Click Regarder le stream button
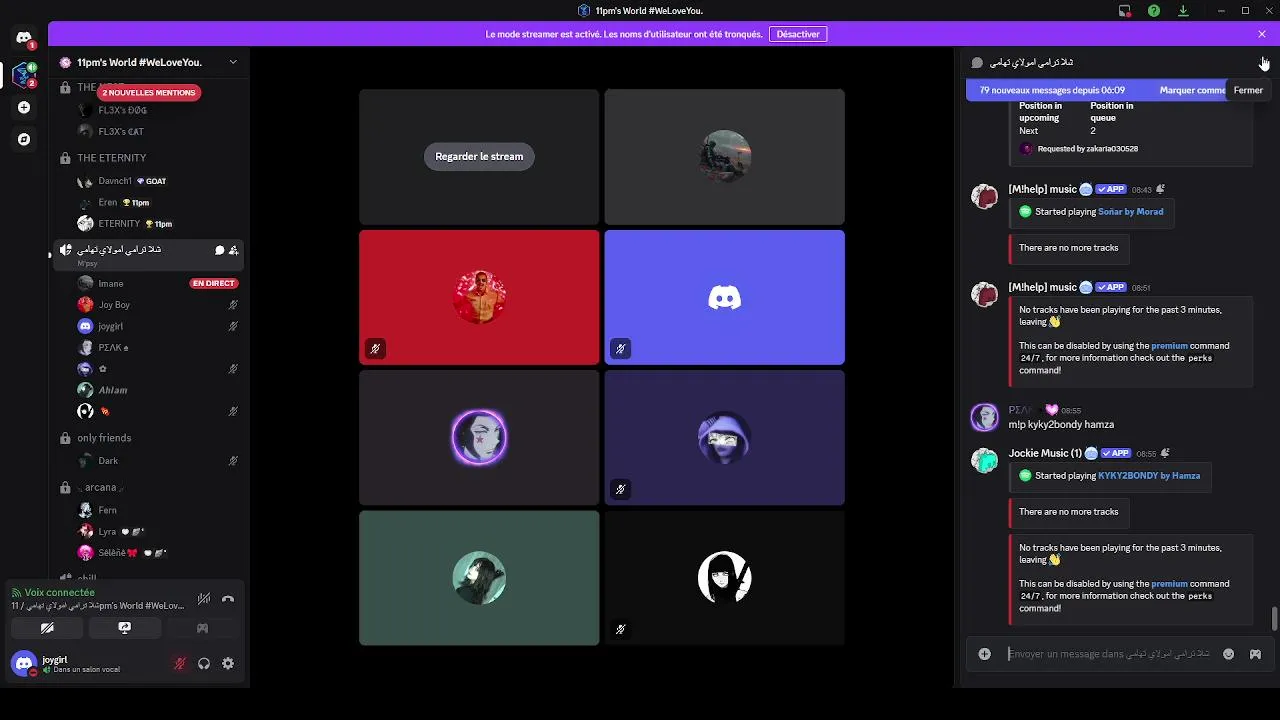Screen dimensions: 1280x720 pyautogui.click(x=479, y=156)
